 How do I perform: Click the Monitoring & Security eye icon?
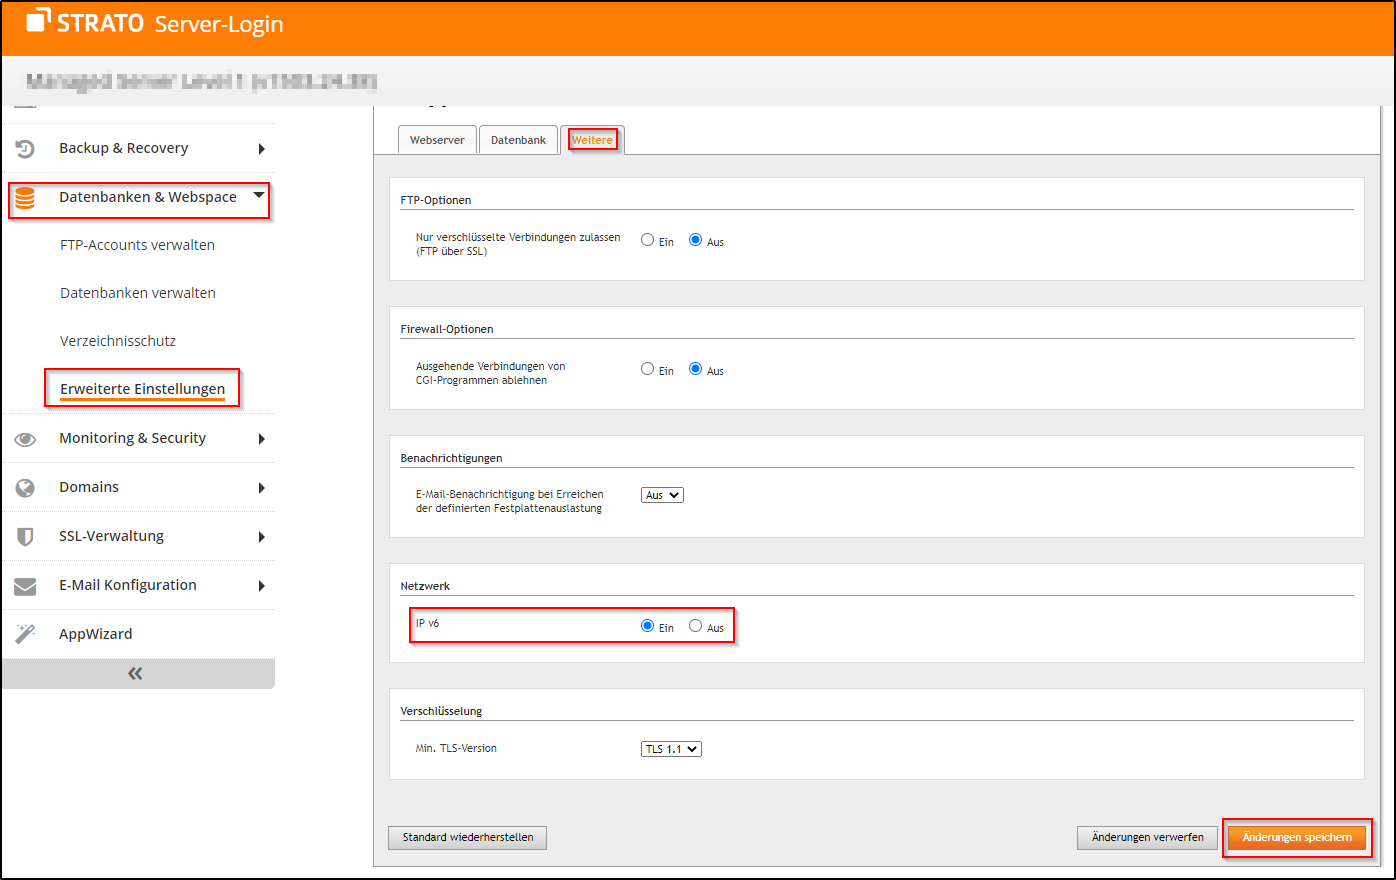click(25, 439)
